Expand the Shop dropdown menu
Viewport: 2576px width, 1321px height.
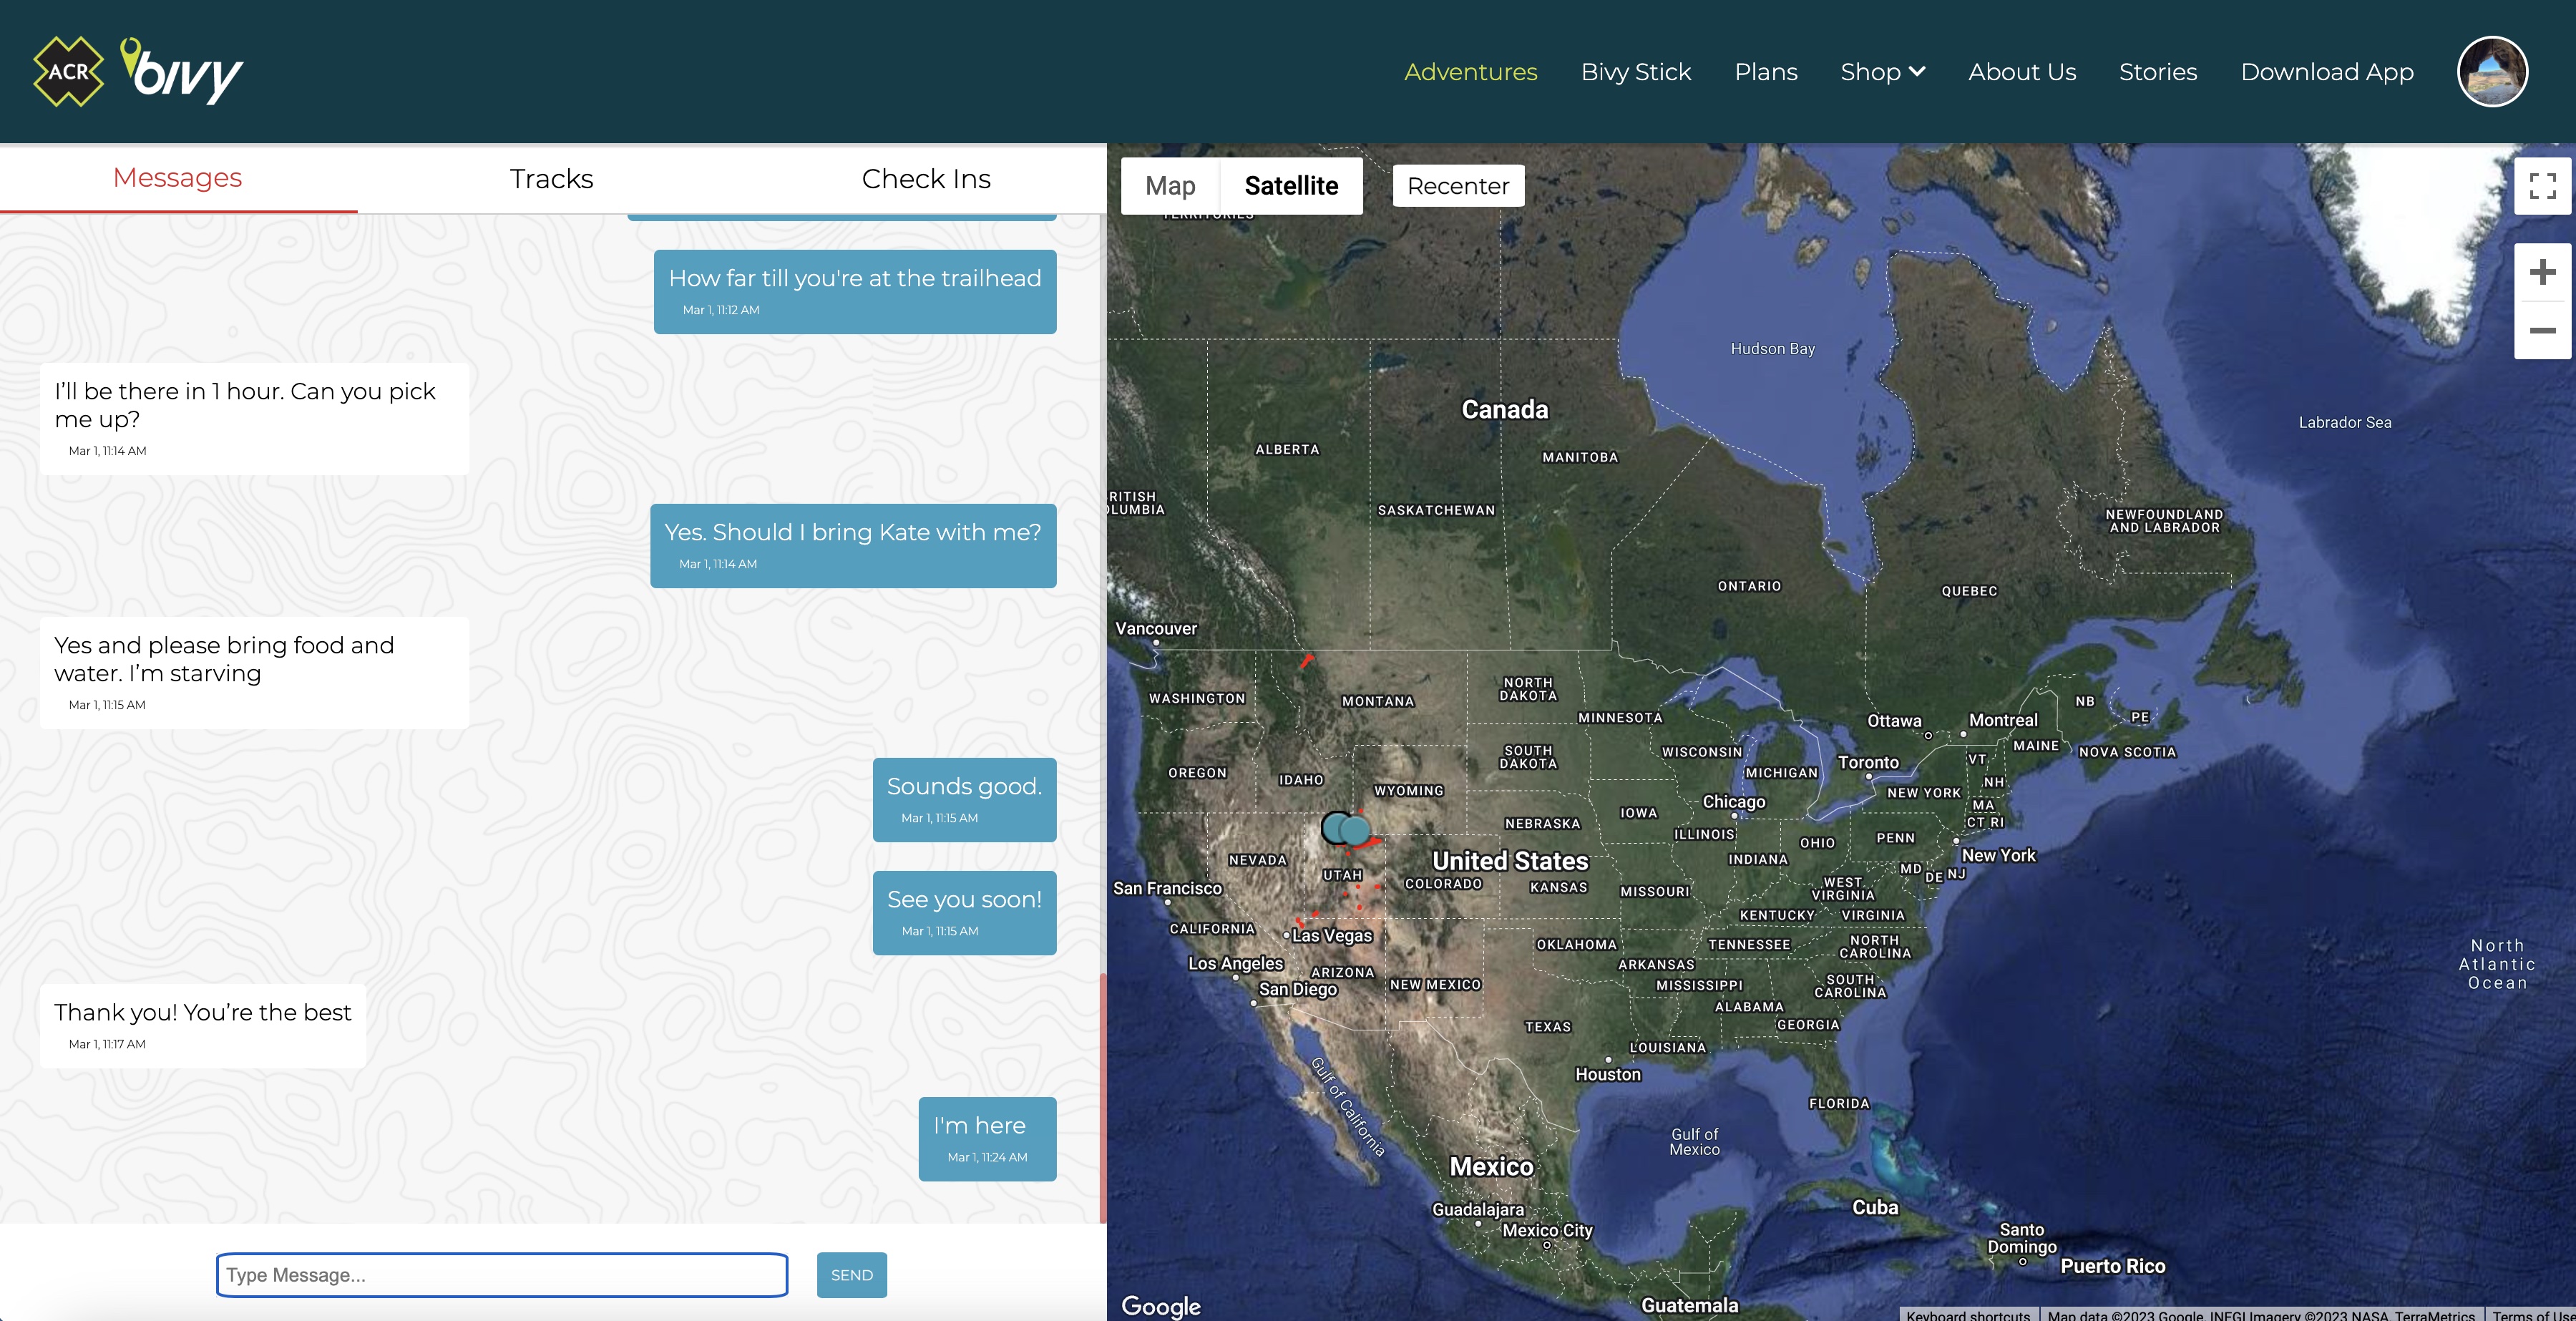click(1882, 72)
